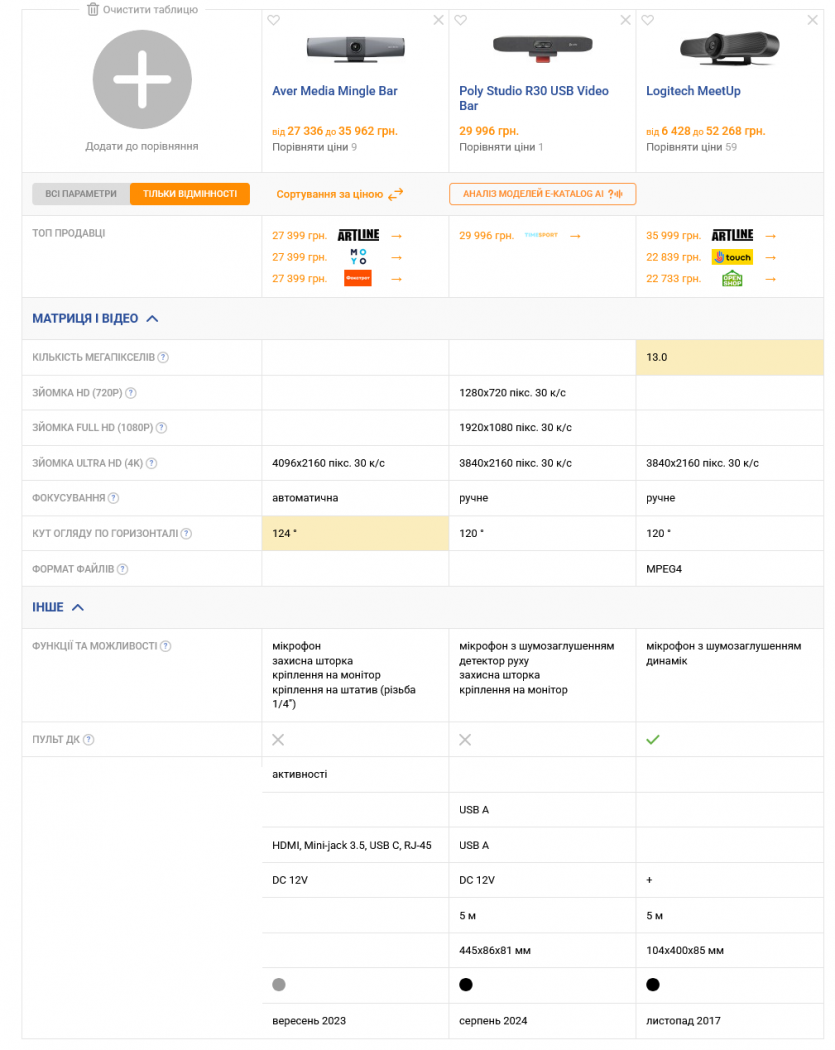Screen dimensions: 835x1050
Task: Remove Logitech MeetUp from comparison
Action: [x=812, y=20]
